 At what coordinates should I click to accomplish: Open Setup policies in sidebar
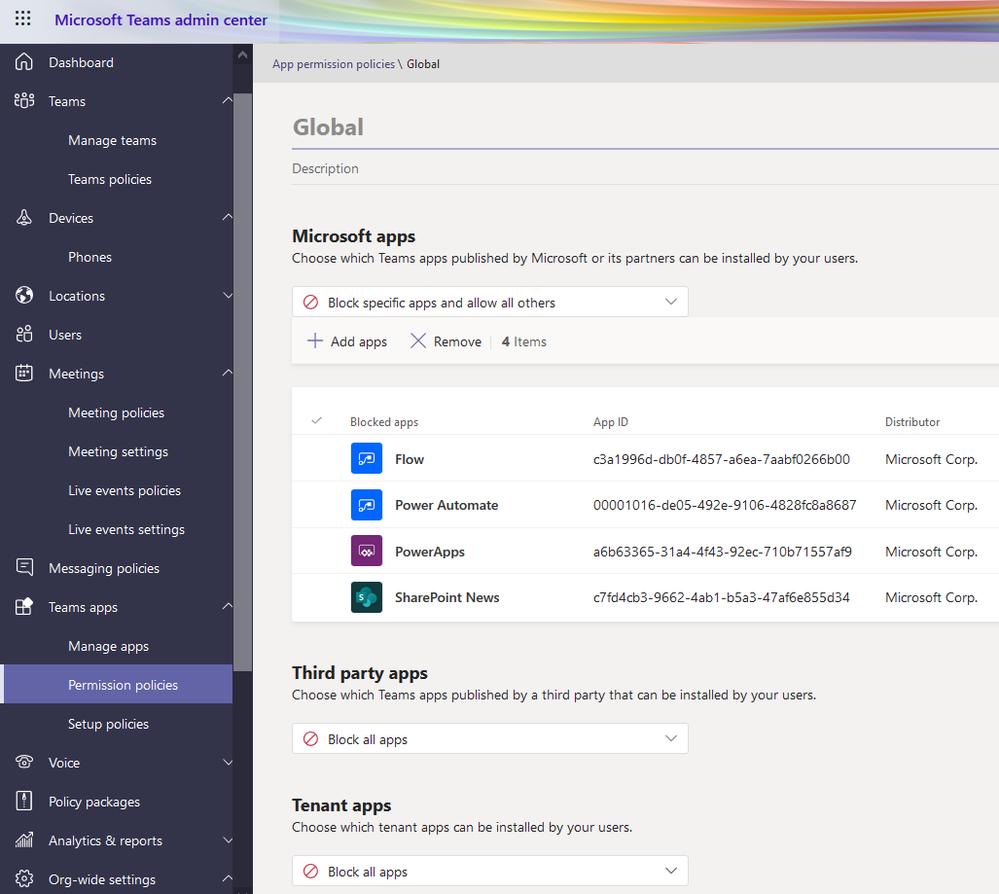108,724
